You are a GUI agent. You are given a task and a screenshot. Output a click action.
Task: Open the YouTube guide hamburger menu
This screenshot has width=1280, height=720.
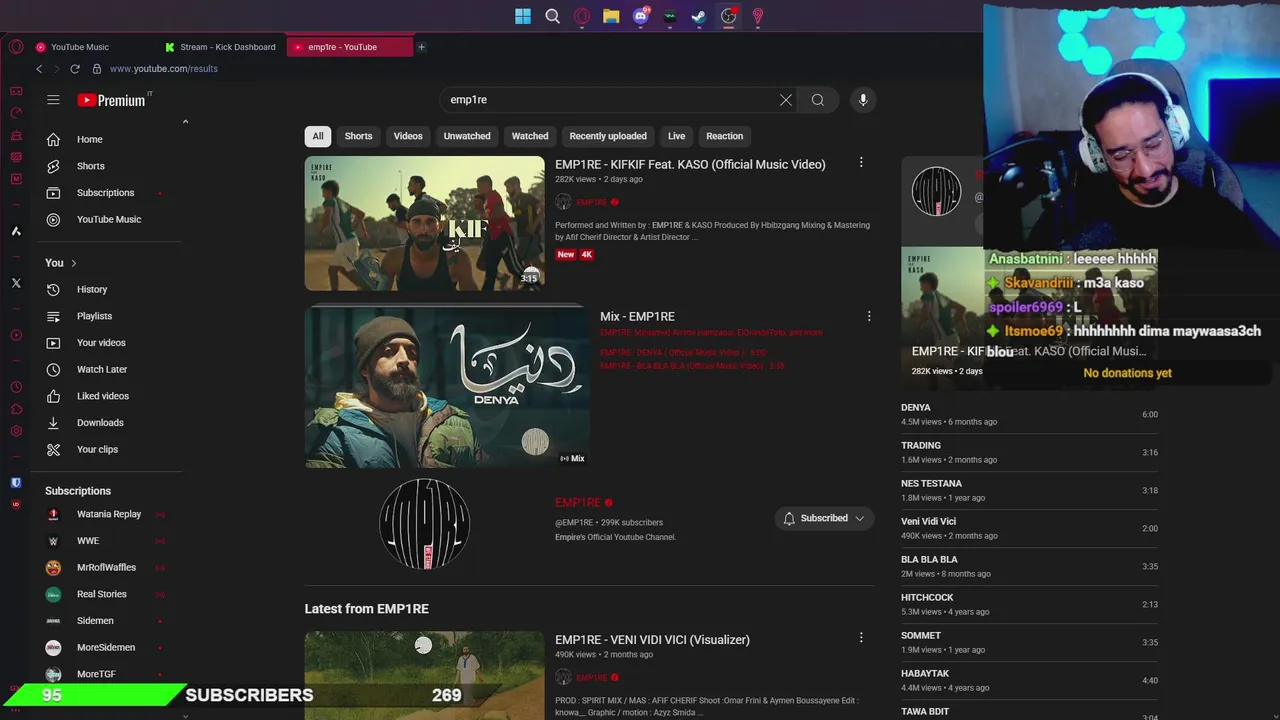pyautogui.click(x=53, y=100)
